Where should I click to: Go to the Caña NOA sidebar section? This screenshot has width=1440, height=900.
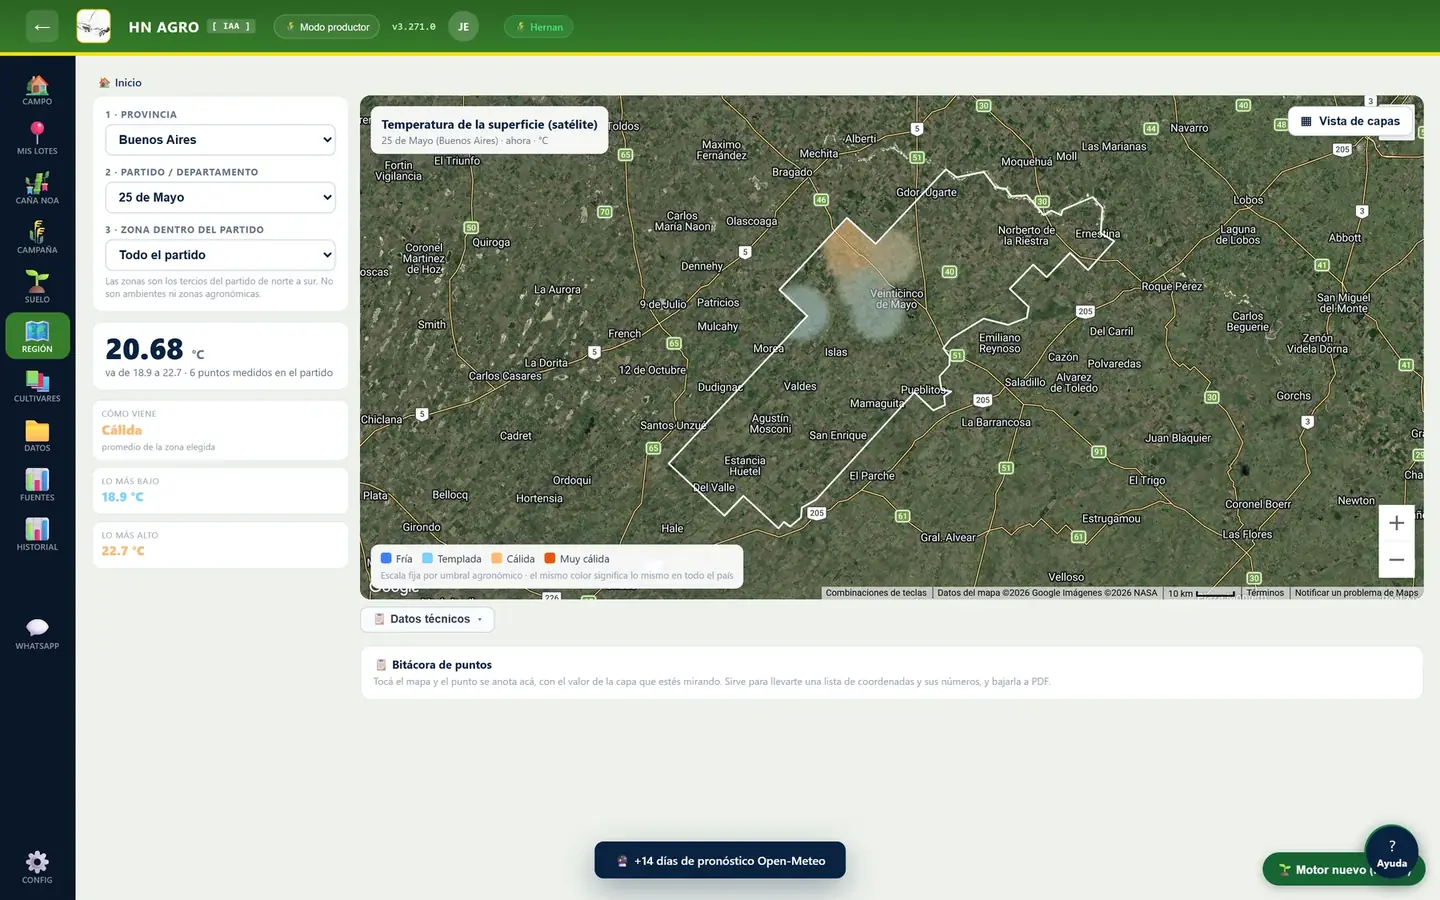(x=37, y=188)
